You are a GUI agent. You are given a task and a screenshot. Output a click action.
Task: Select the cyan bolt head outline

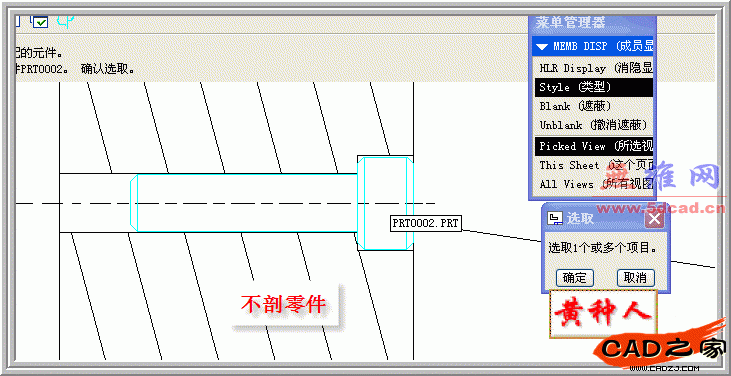point(386,203)
